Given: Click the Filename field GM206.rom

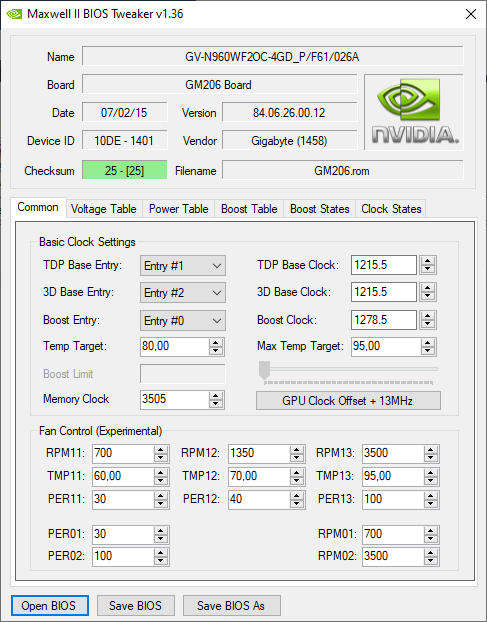Looking at the screenshot, I should pyautogui.click(x=342, y=171).
